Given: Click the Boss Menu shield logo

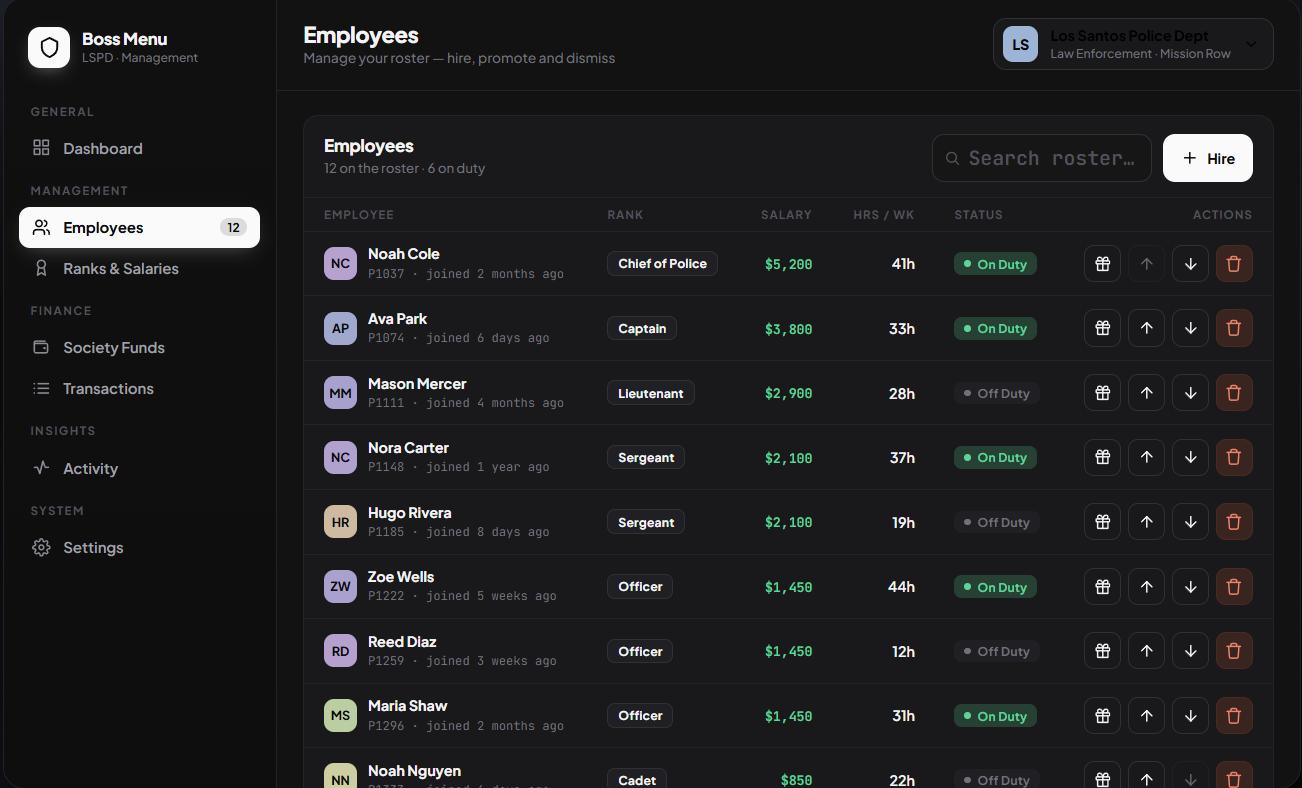Looking at the screenshot, I should 49,47.
